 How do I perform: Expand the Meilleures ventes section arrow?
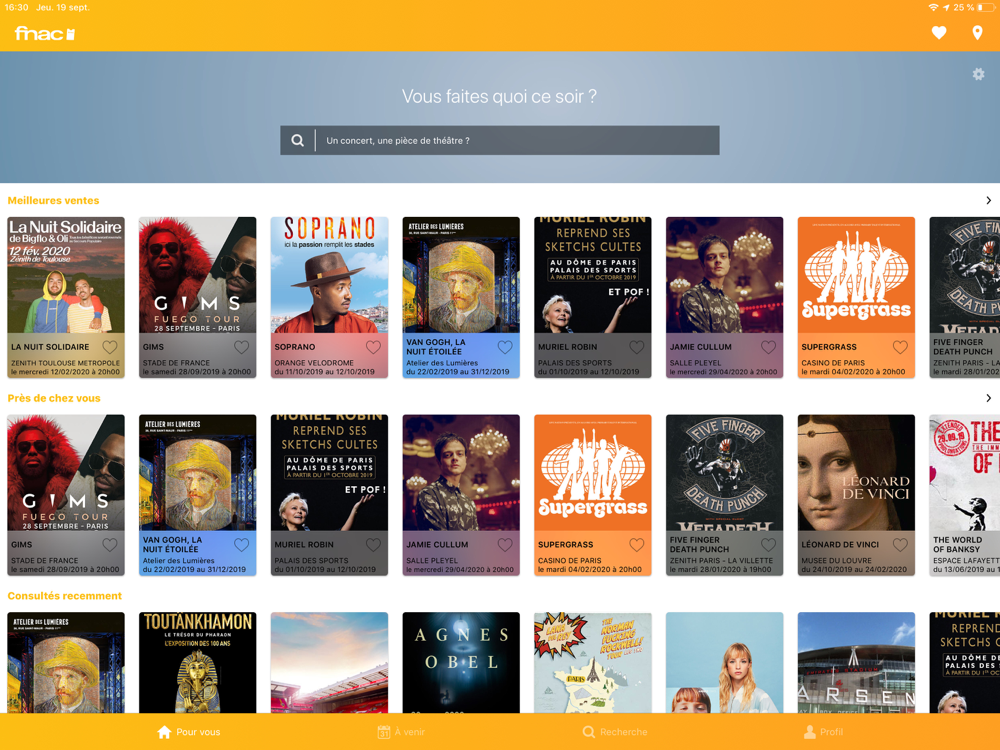click(989, 200)
